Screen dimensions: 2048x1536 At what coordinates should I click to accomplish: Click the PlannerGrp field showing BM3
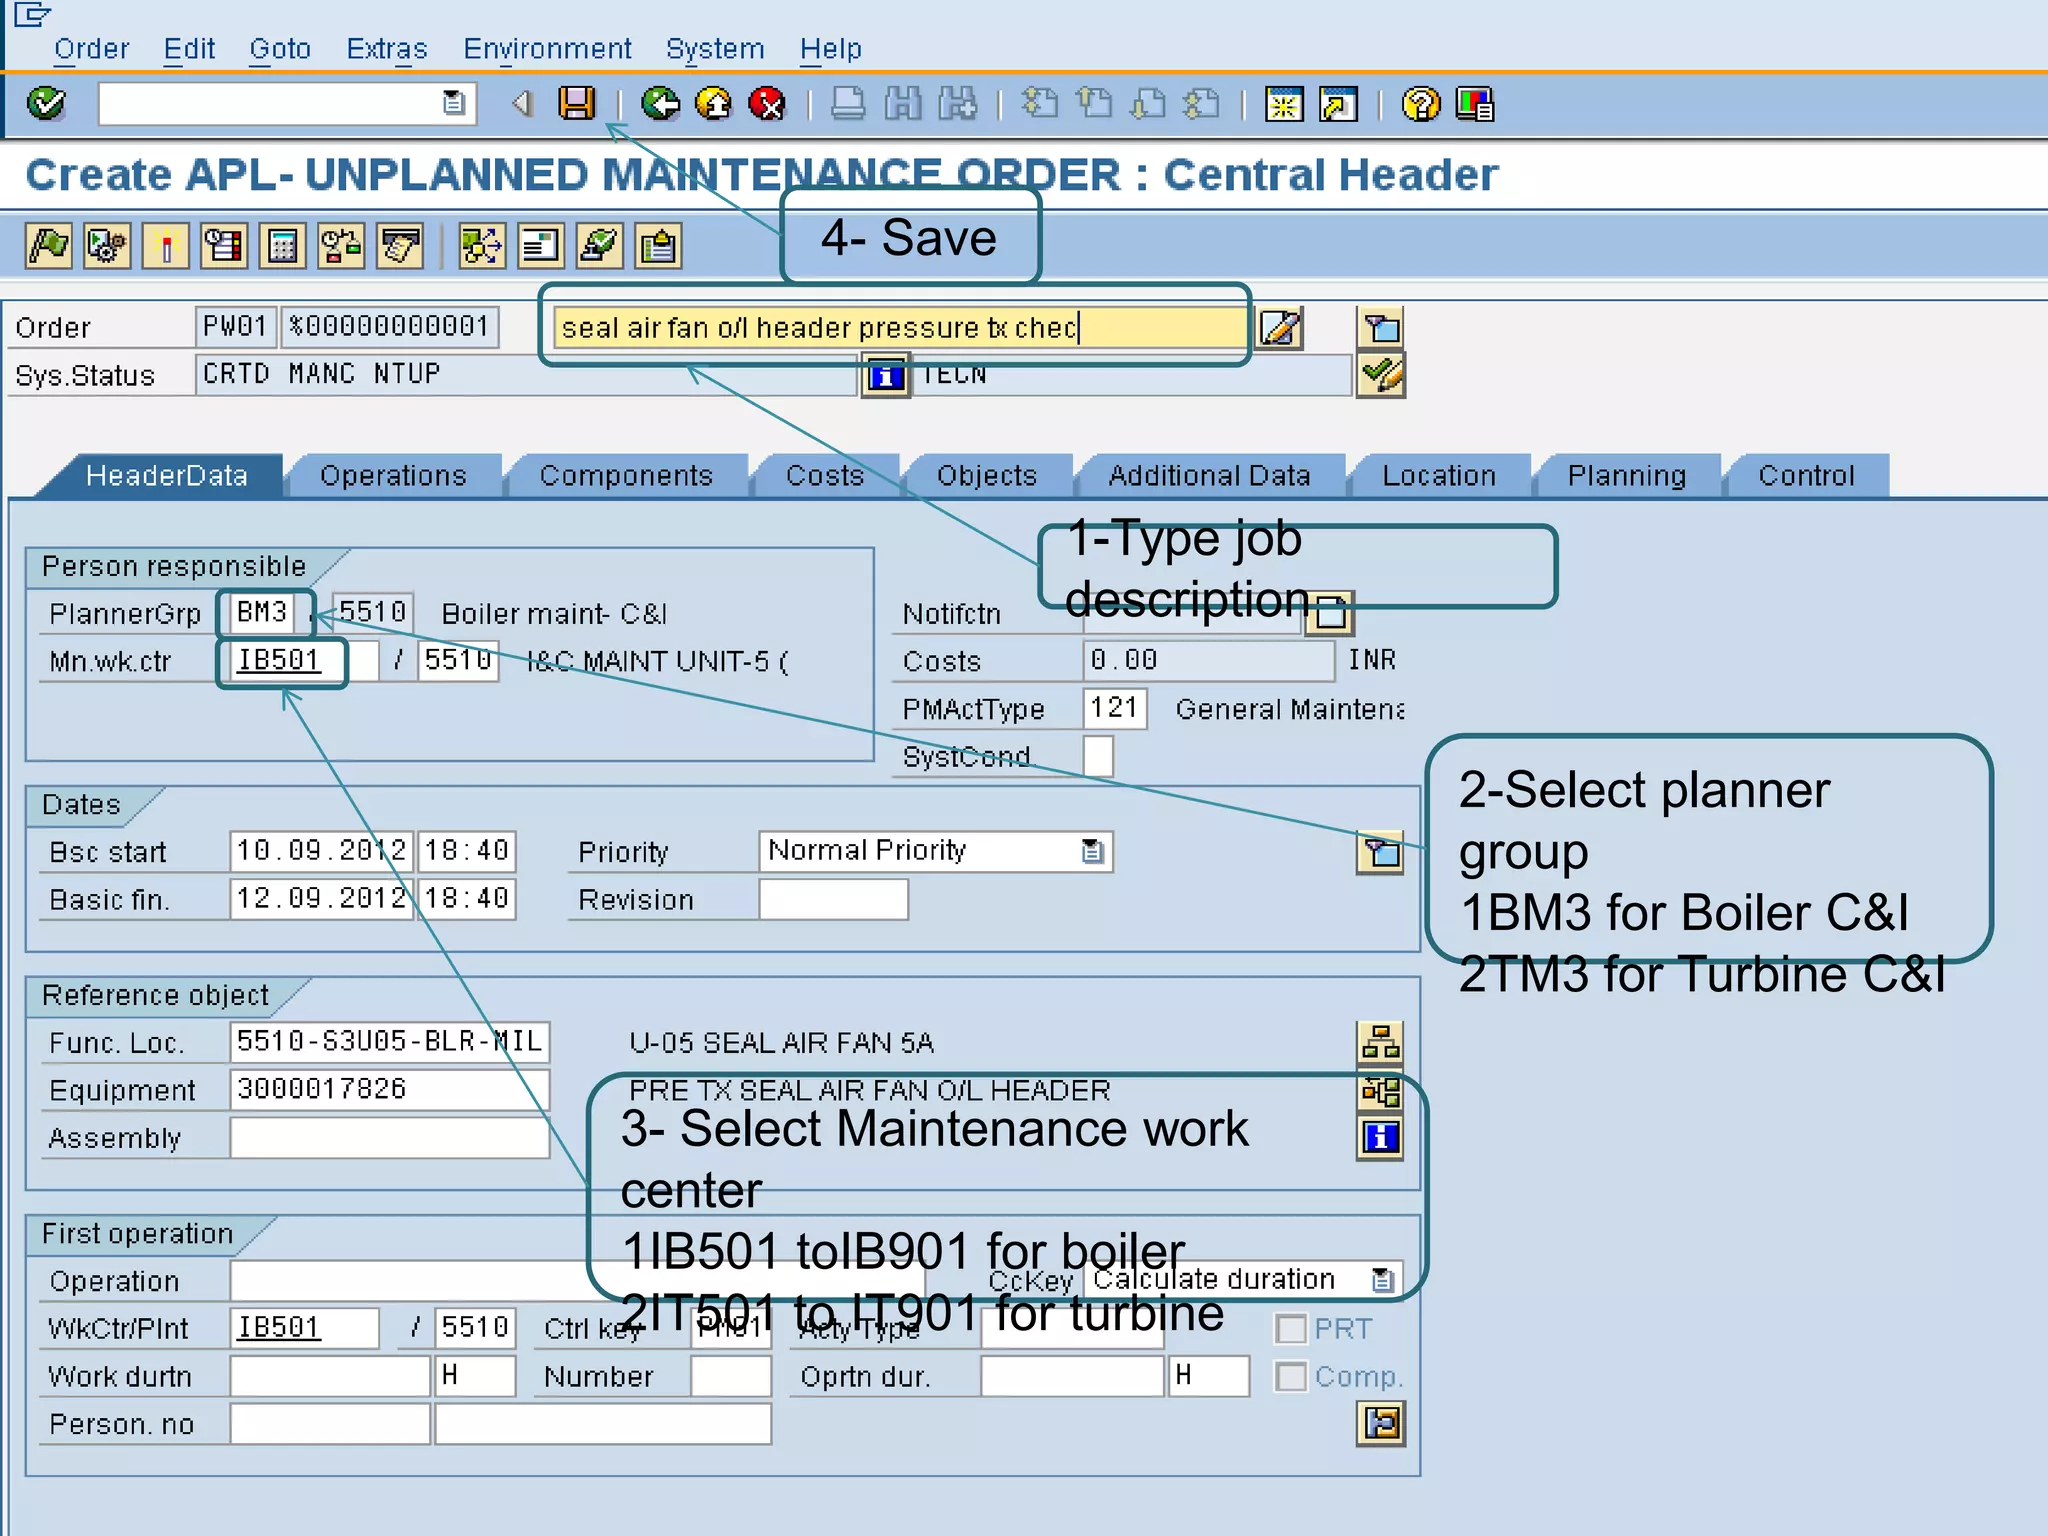262,612
